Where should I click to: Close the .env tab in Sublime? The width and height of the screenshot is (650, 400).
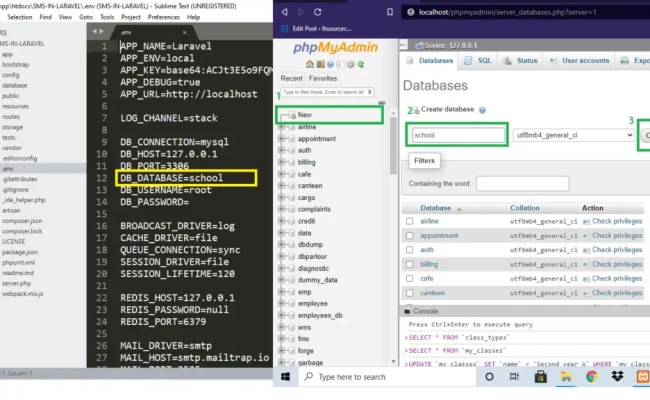pyautogui.click(x=184, y=32)
